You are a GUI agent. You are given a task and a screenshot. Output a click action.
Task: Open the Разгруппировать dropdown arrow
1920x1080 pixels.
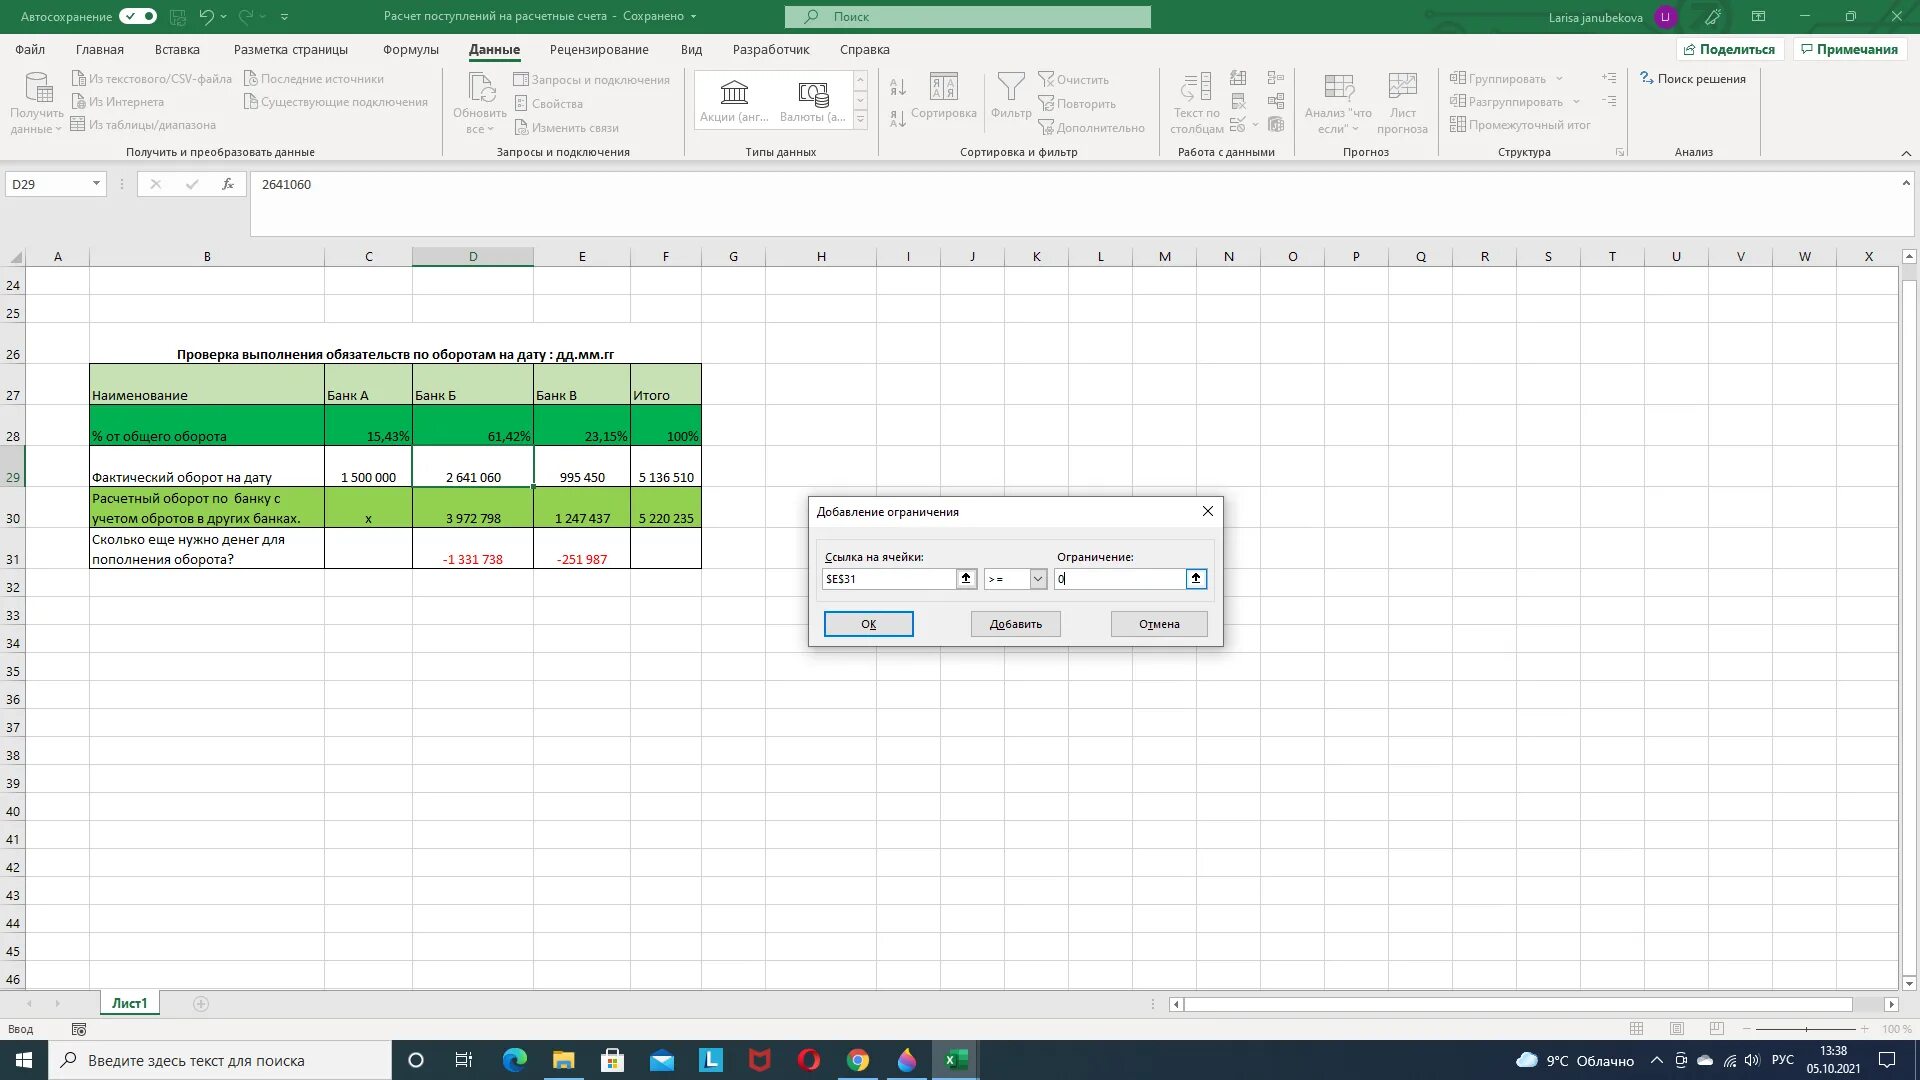1576,102
